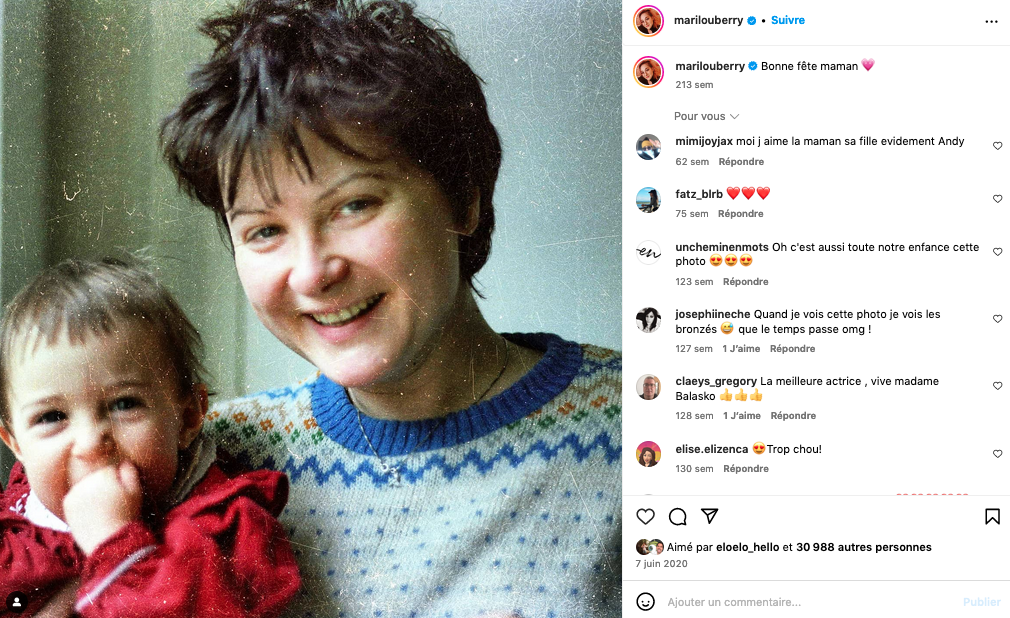Save post with bookmark icon
1010x618 pixels.
tap(992, 516)
